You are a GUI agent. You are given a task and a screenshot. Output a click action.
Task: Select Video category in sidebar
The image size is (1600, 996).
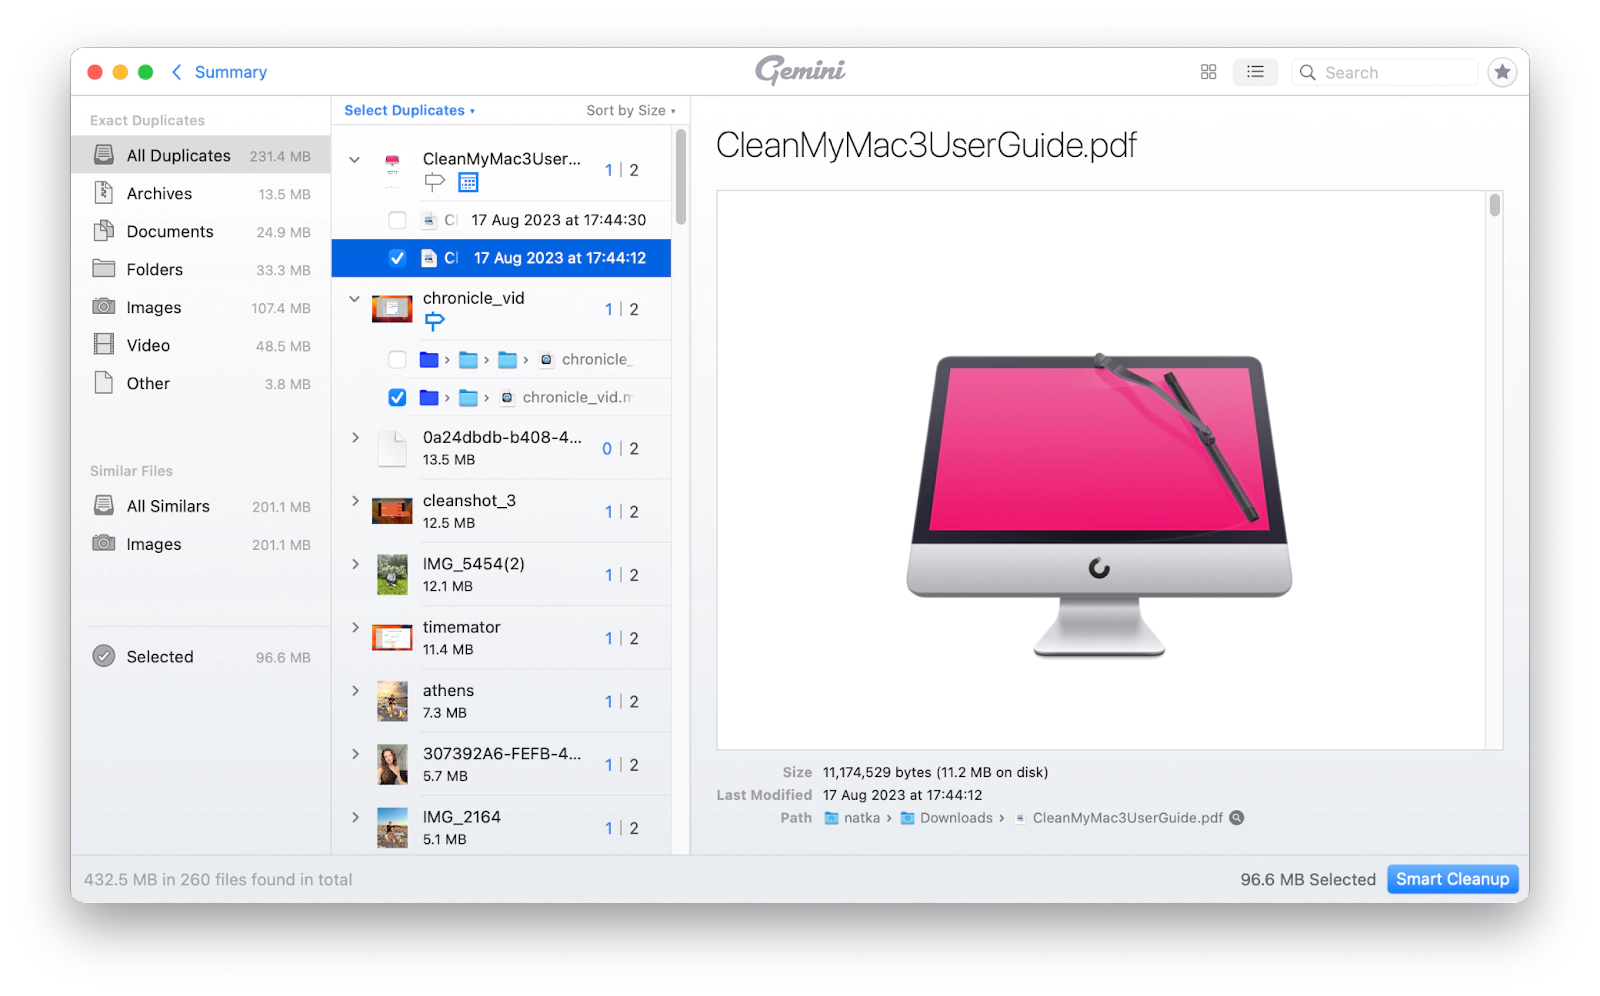201,345
